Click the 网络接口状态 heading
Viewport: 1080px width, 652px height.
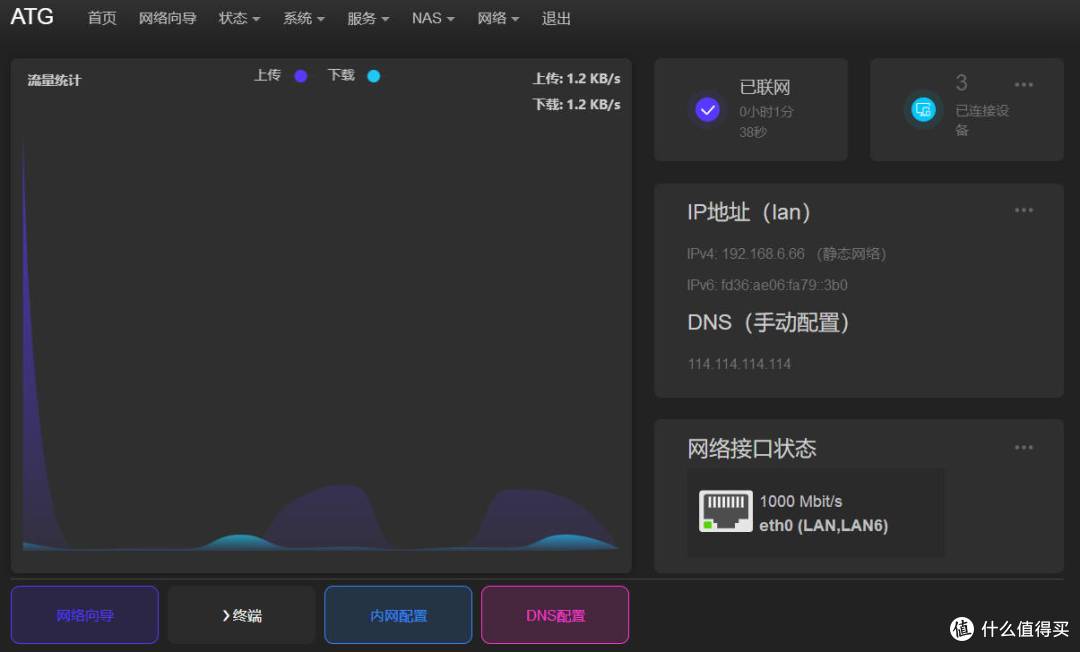click(x=751, y=449)
